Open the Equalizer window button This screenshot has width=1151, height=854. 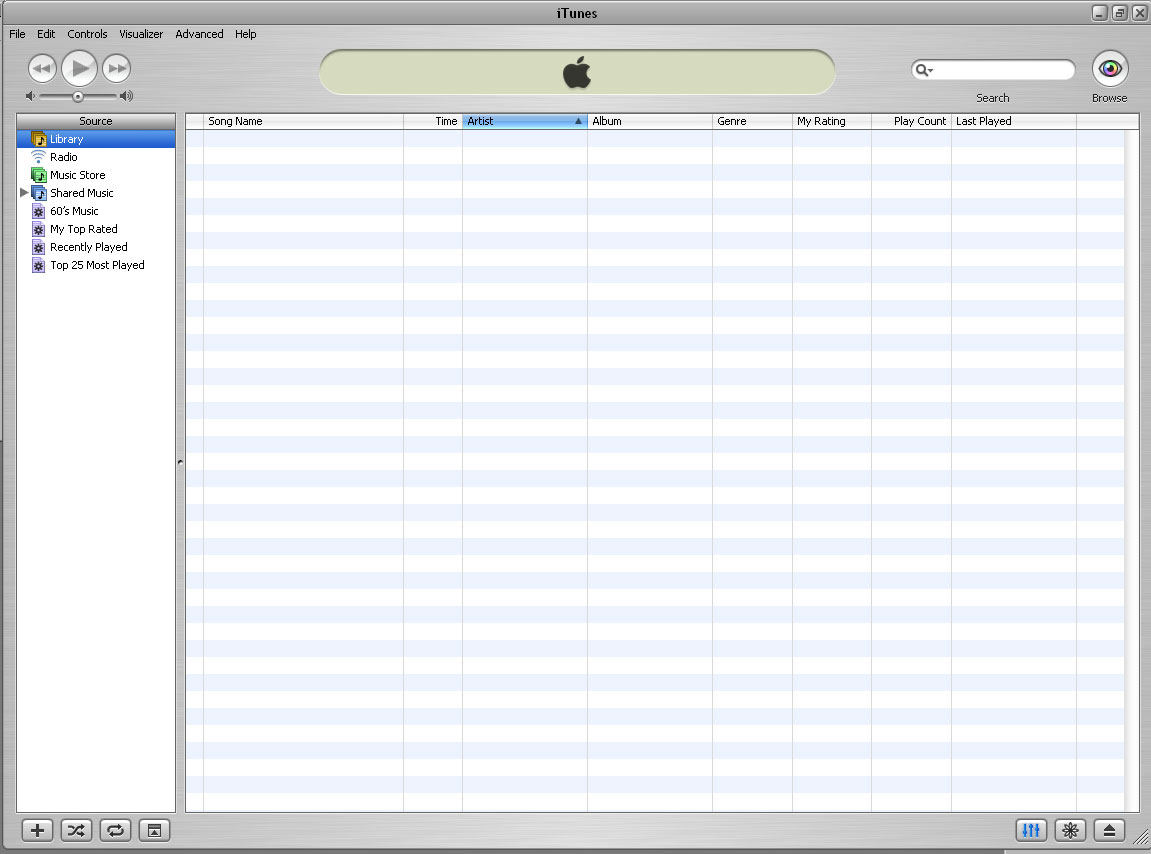click(1031, 831)
